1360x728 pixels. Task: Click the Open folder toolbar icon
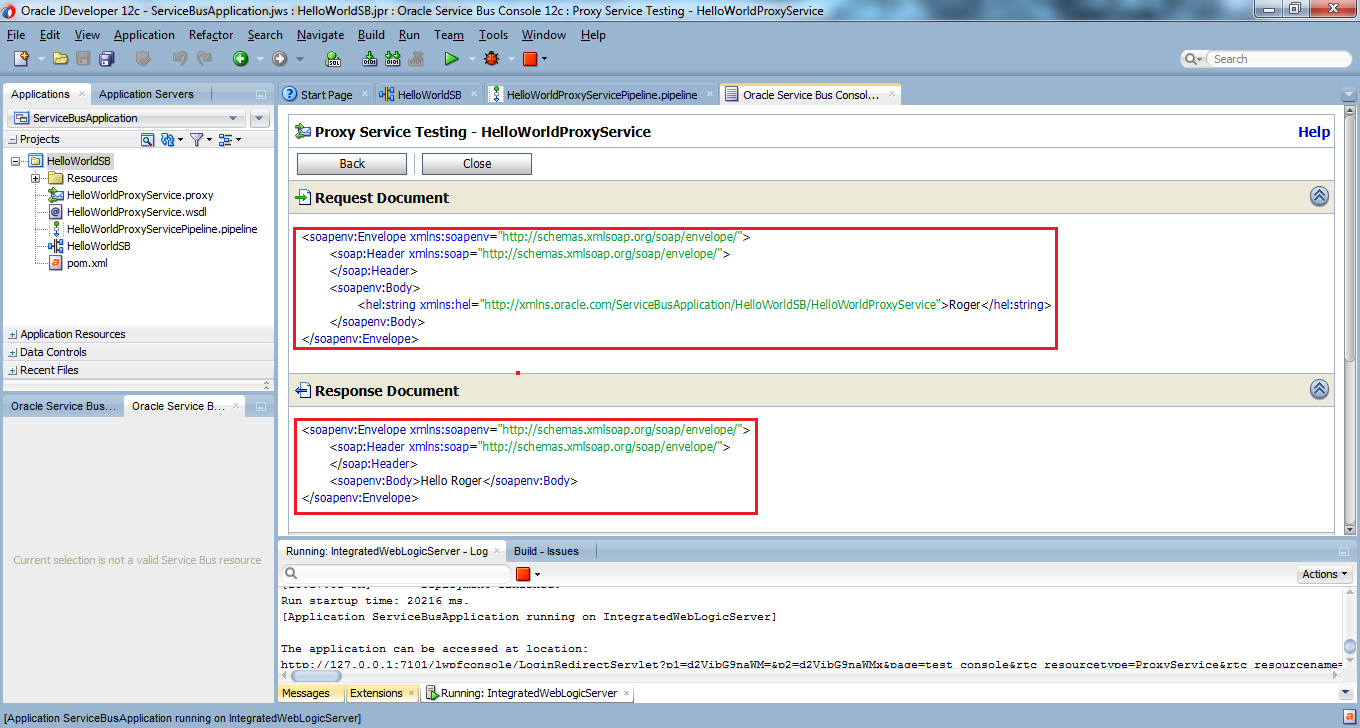click(61, 59)
